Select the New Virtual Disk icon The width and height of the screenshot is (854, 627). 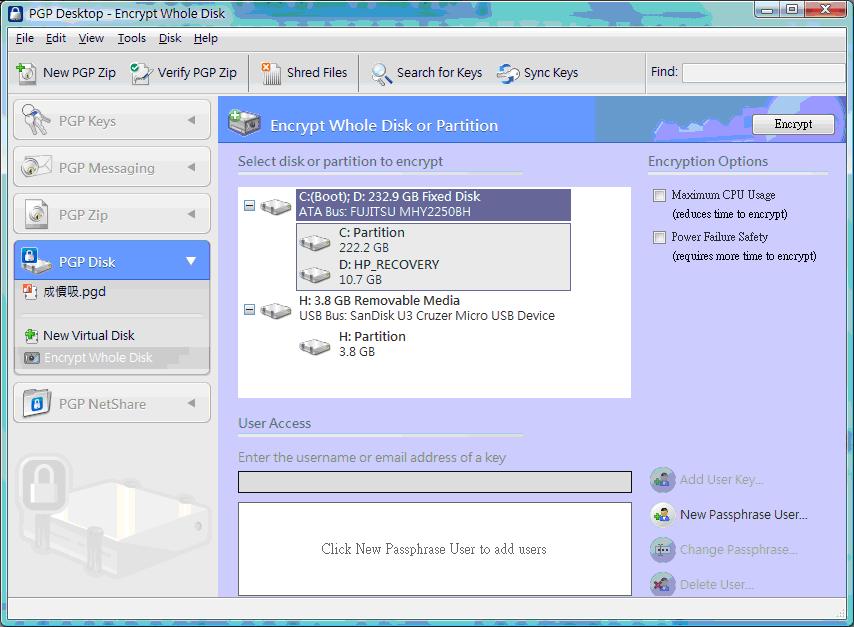point(31,336)
